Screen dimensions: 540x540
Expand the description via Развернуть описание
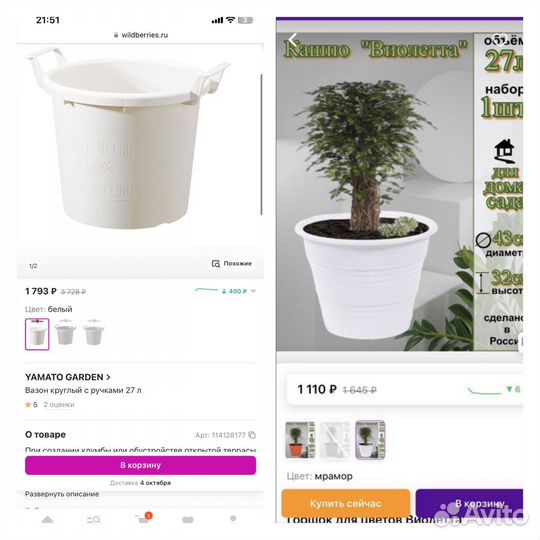(62, 494)
